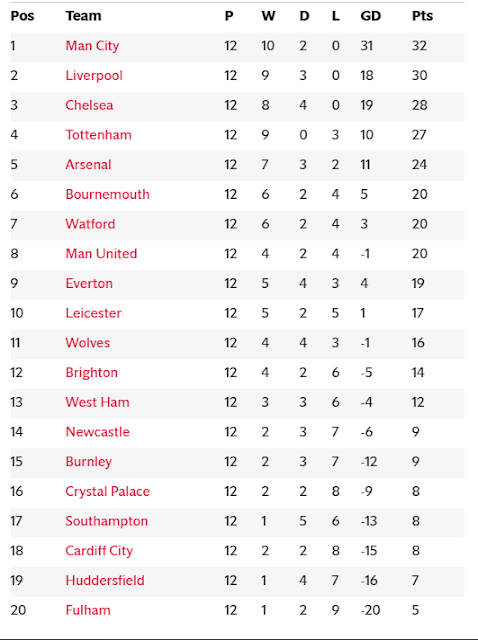Image resolution: width=478 pixels, height=640 pixels.
Task: Open the Leicester link
Action: coord(93,313)
